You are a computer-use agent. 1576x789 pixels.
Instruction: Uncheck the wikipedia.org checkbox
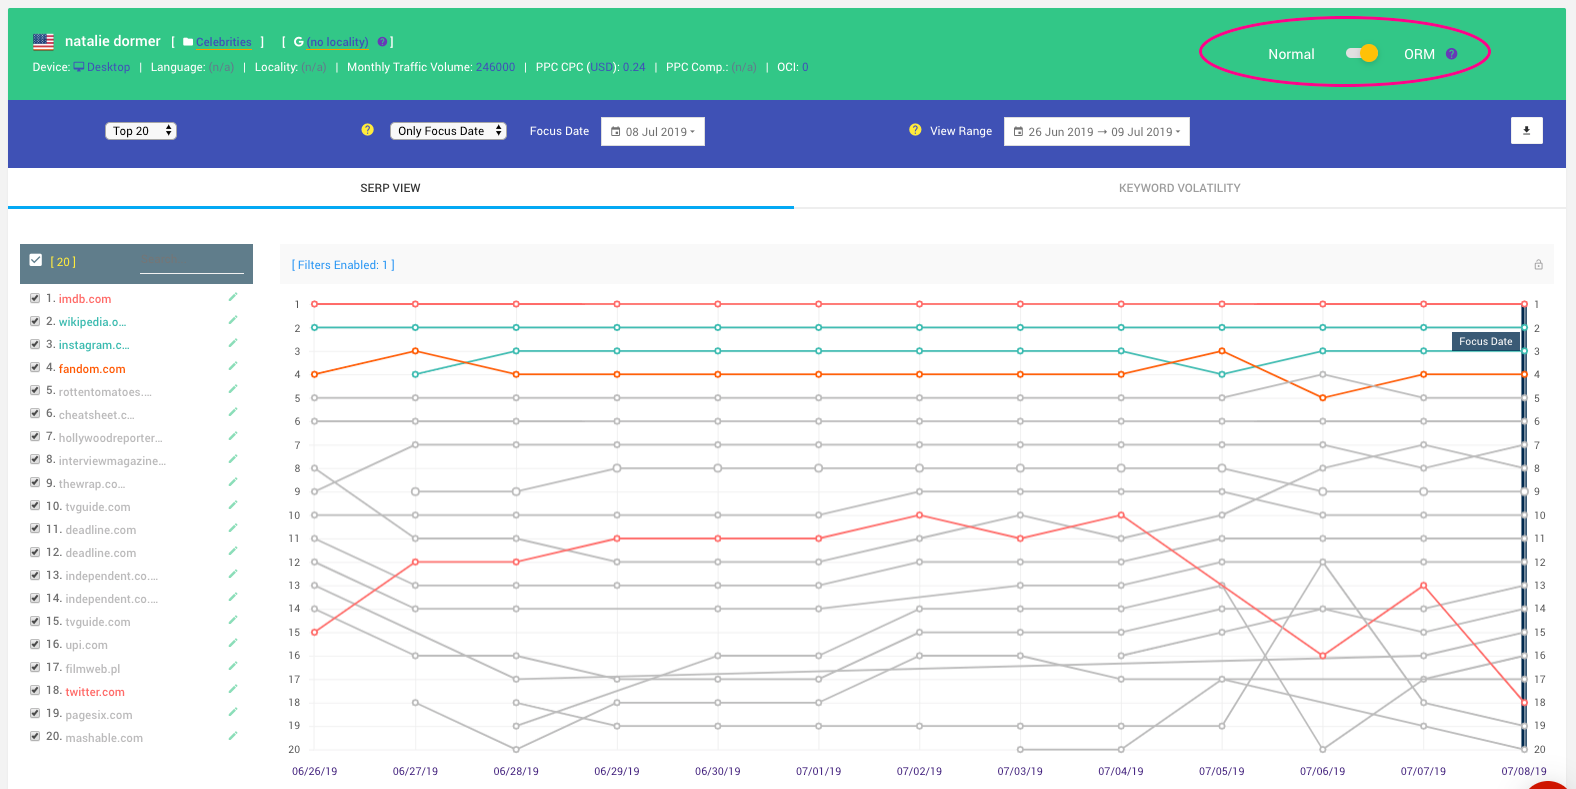click(x=35, y=321)
